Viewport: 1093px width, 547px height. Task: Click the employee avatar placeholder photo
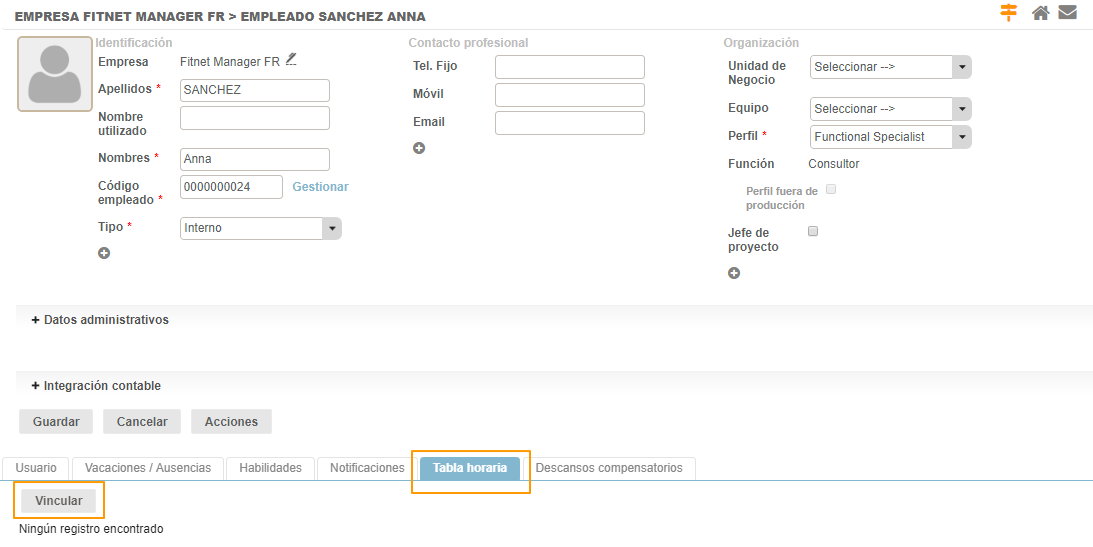(x=55, y=74)
